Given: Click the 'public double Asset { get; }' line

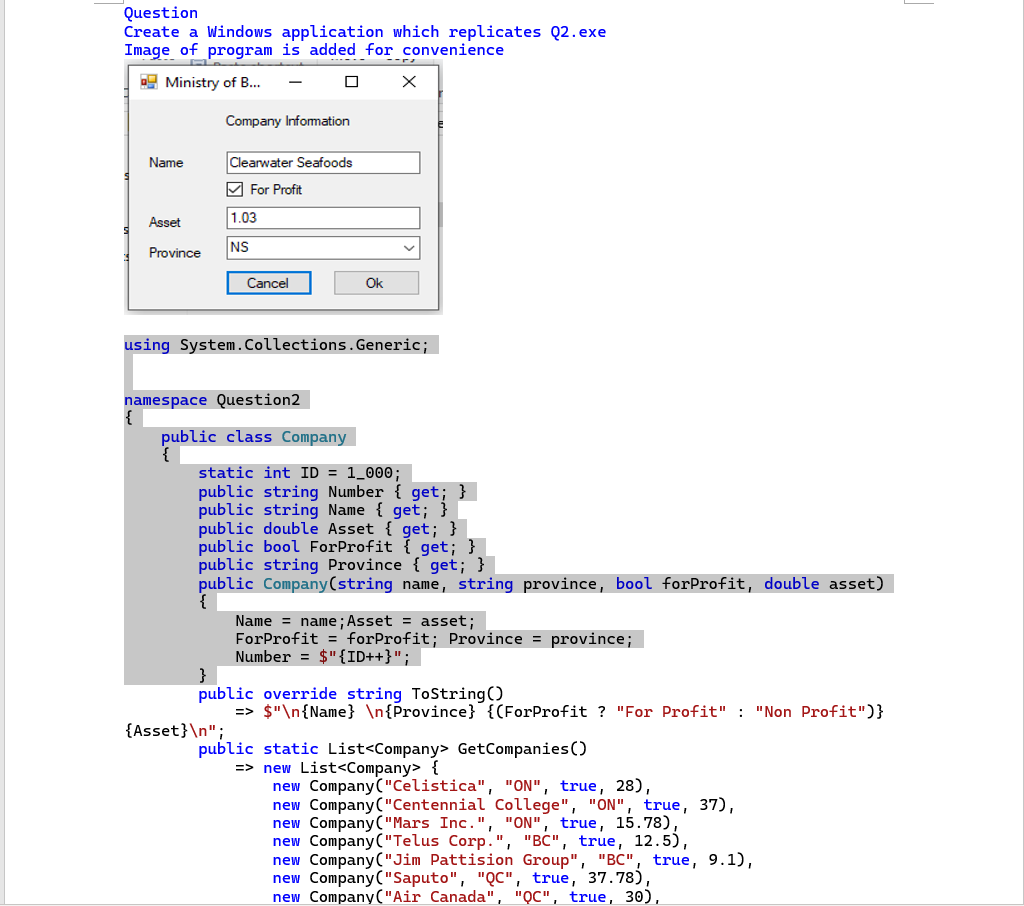Looking at the screenshot, I should click(328, 528).
